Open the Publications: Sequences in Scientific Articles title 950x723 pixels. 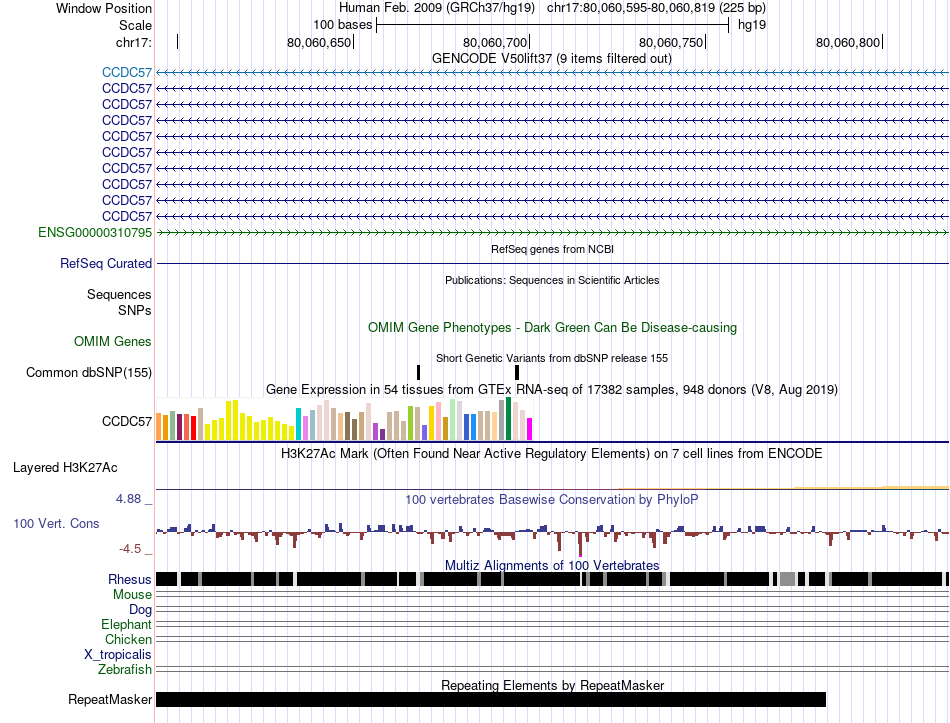point(552,280)
